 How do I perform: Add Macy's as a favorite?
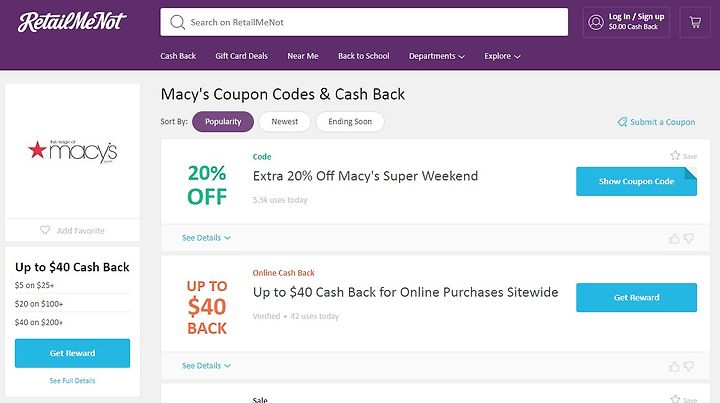tap(72, 230)
